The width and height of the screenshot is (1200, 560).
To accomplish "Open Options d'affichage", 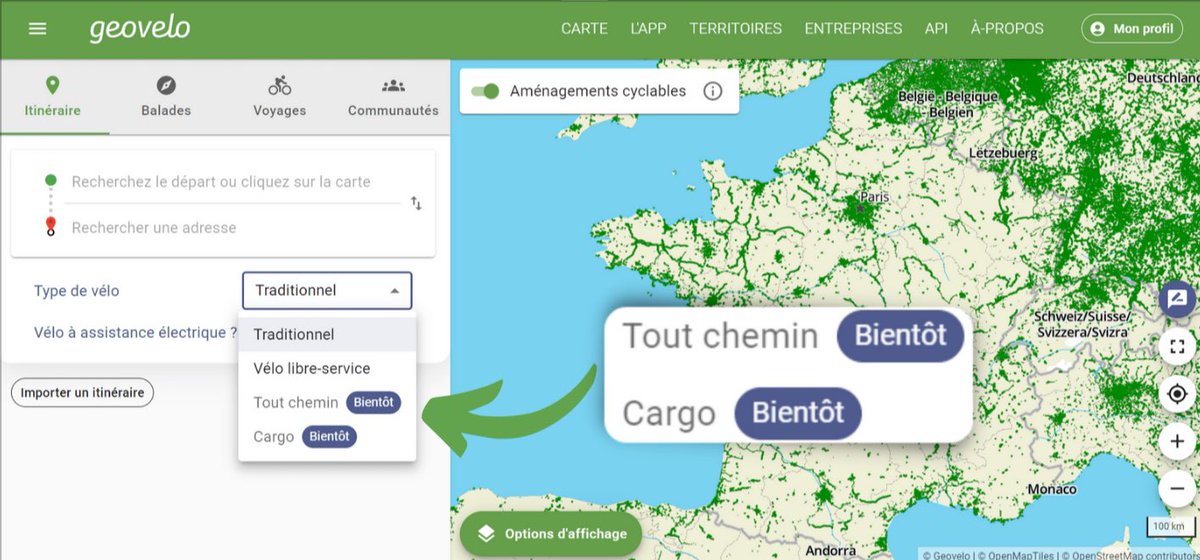I will (551, 533).
